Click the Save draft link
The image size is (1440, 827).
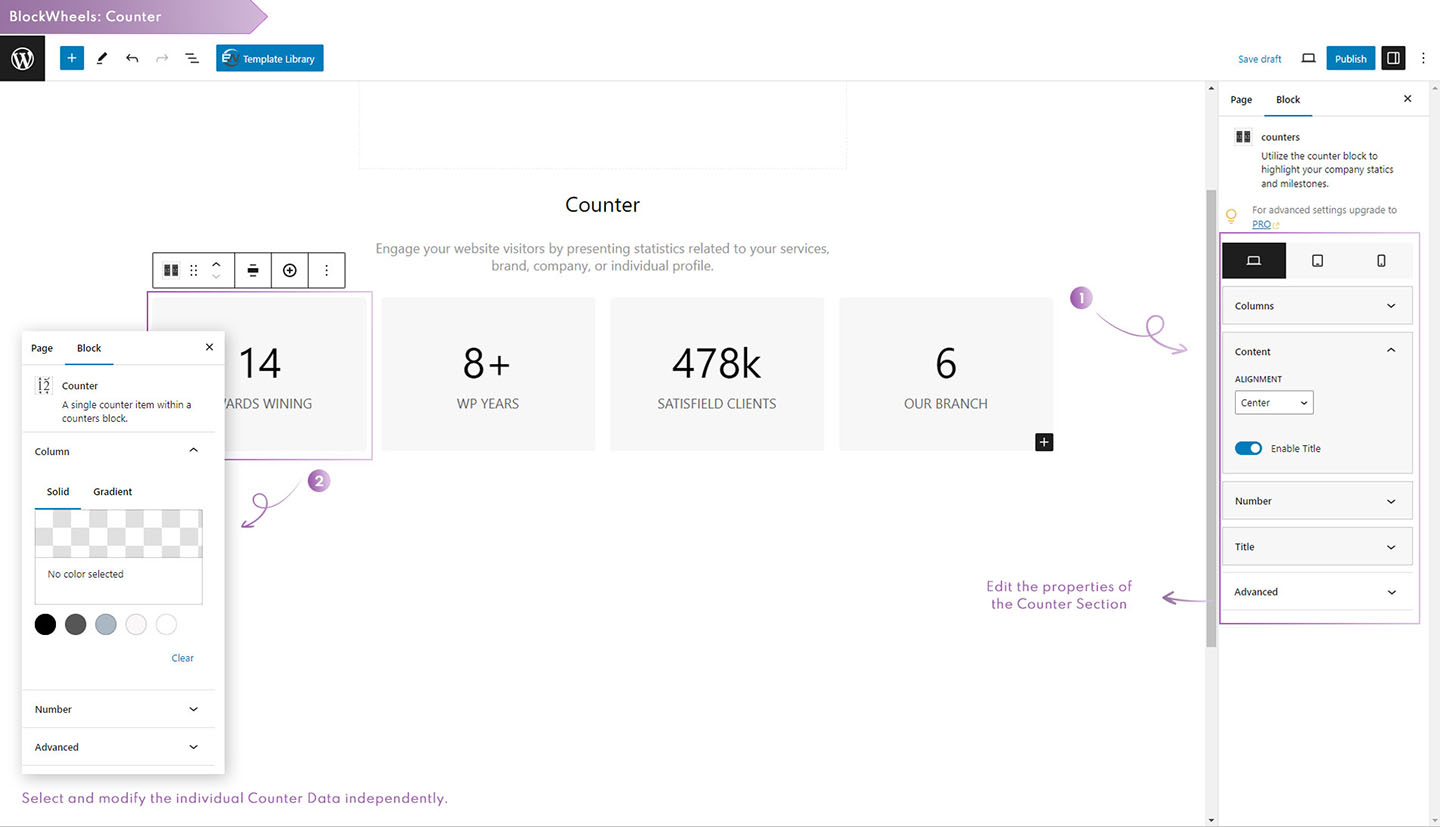pos(1259,59)
